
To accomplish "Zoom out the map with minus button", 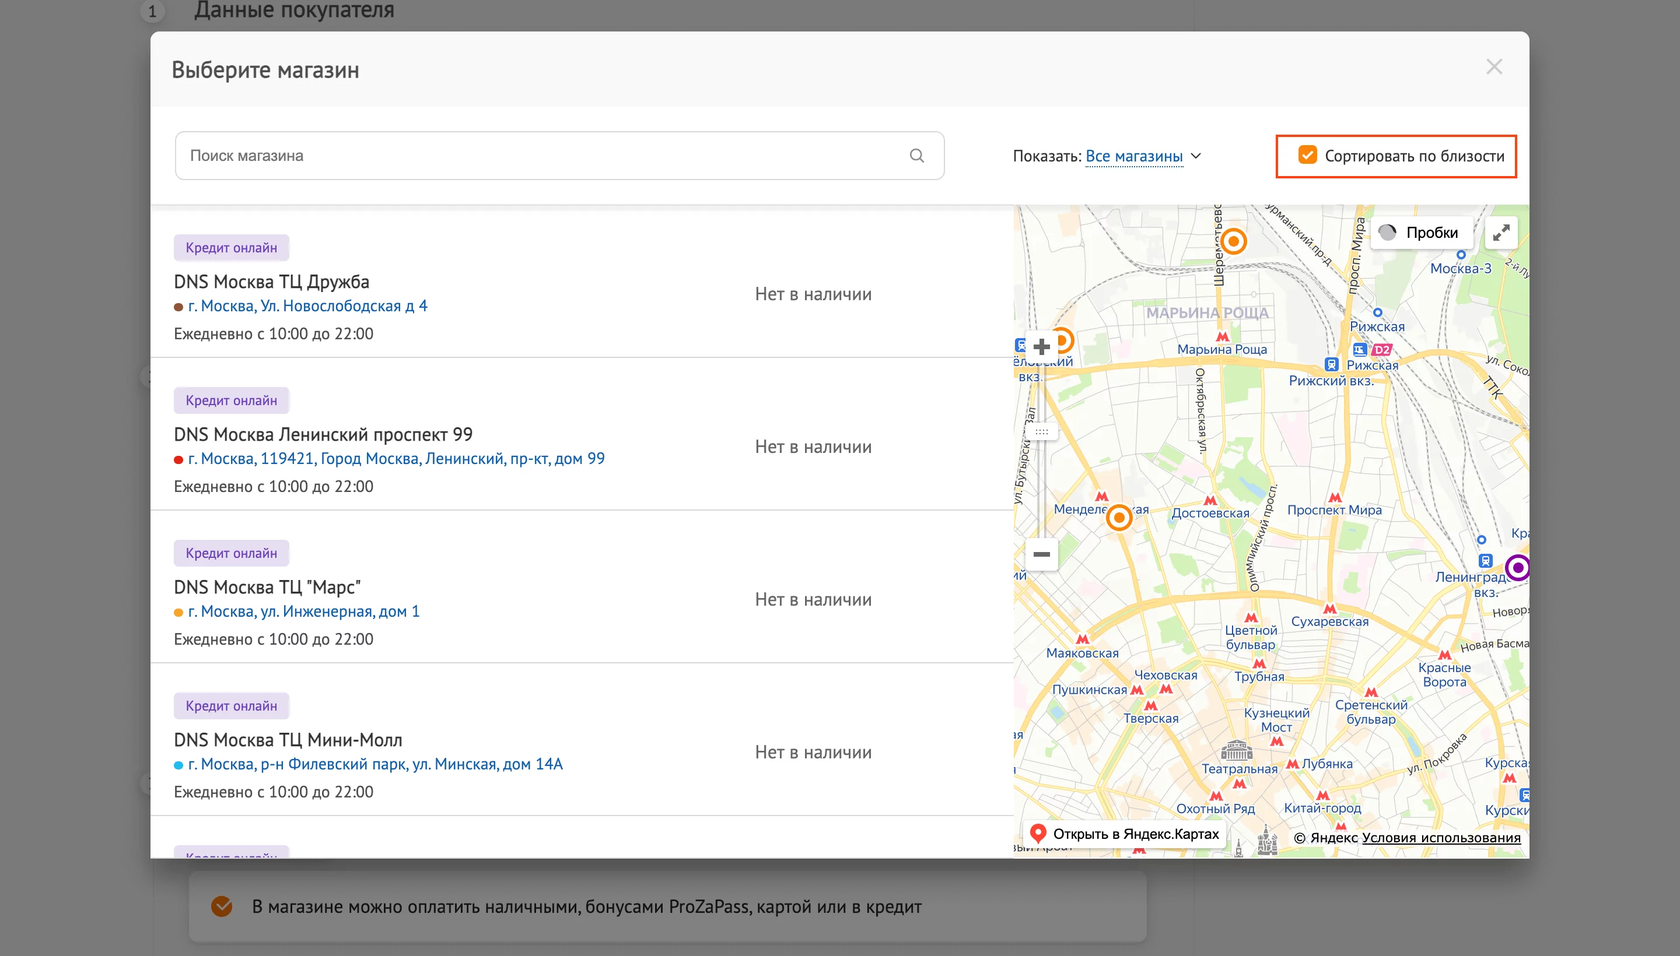I will click(1041, 554).
